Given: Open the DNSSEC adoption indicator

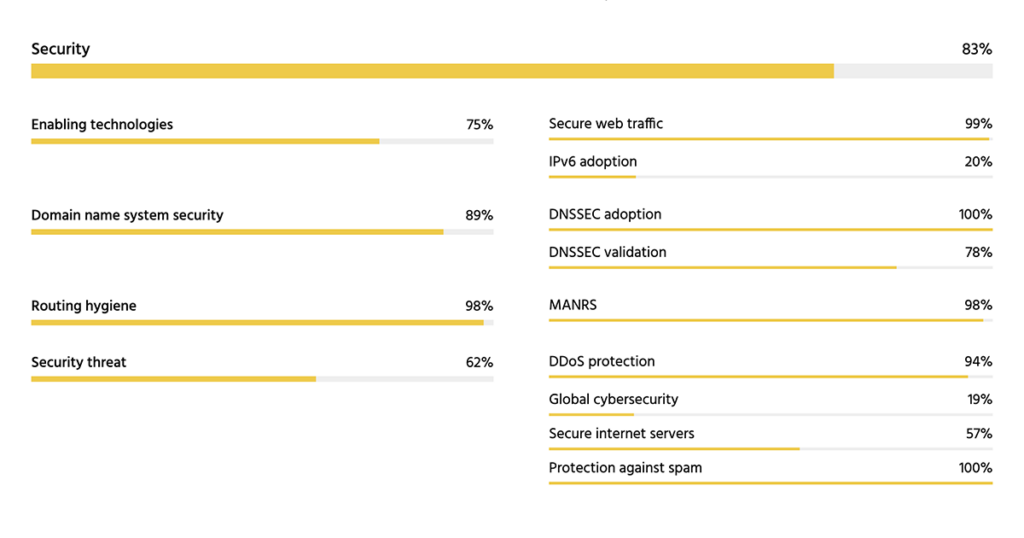Looking at the screenshot, I should [x=605, y=215].
